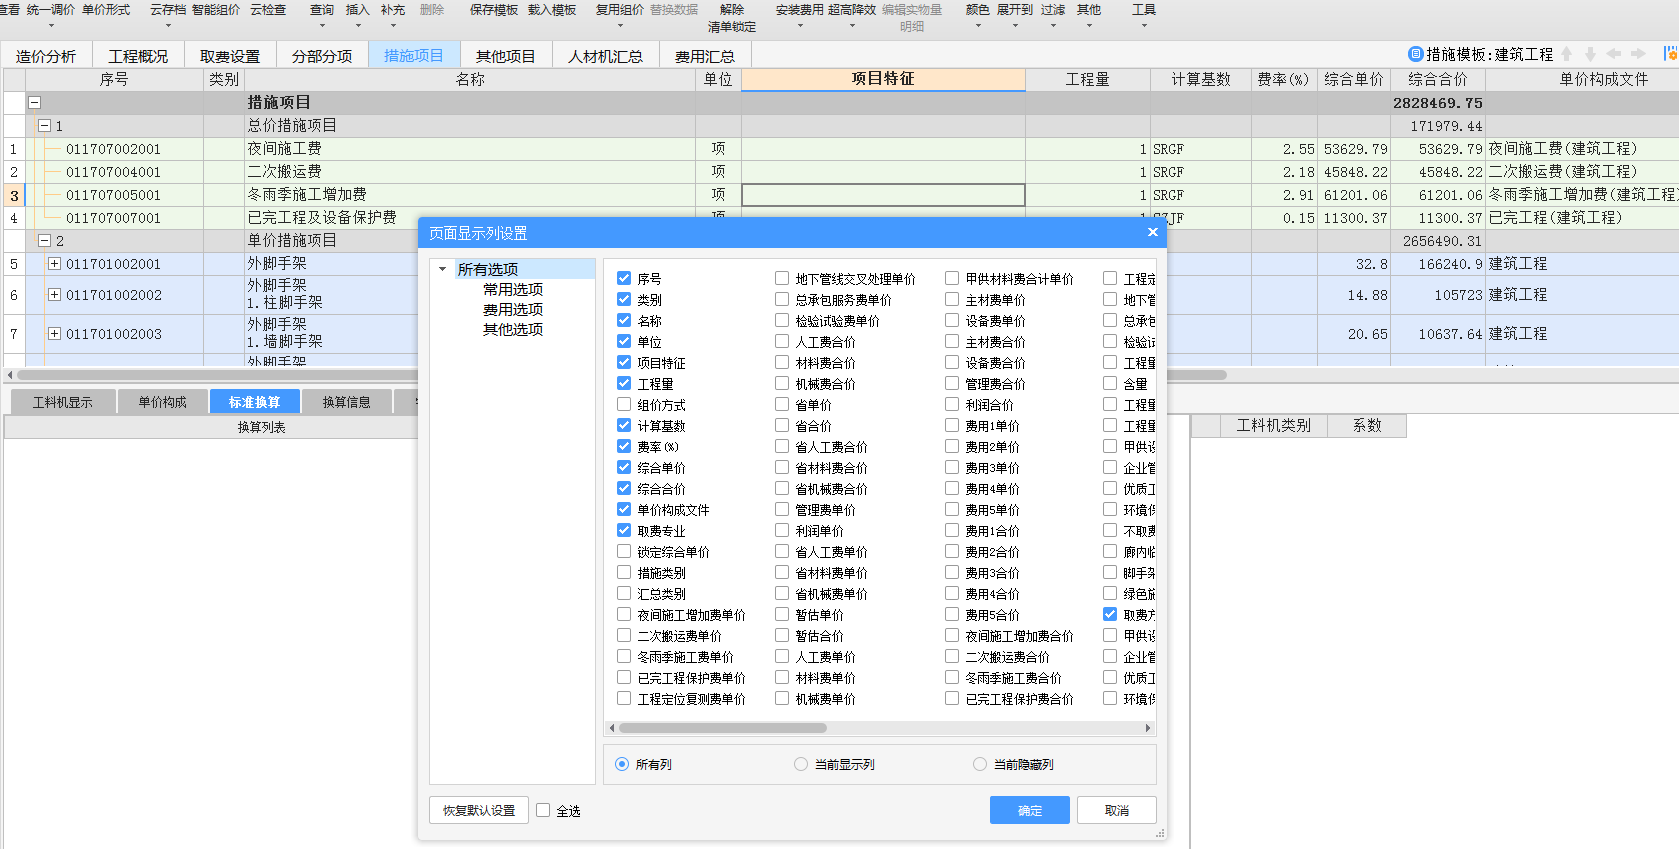
Task: Open the 云存档 dropdown
Action: [x=168, y=26]
